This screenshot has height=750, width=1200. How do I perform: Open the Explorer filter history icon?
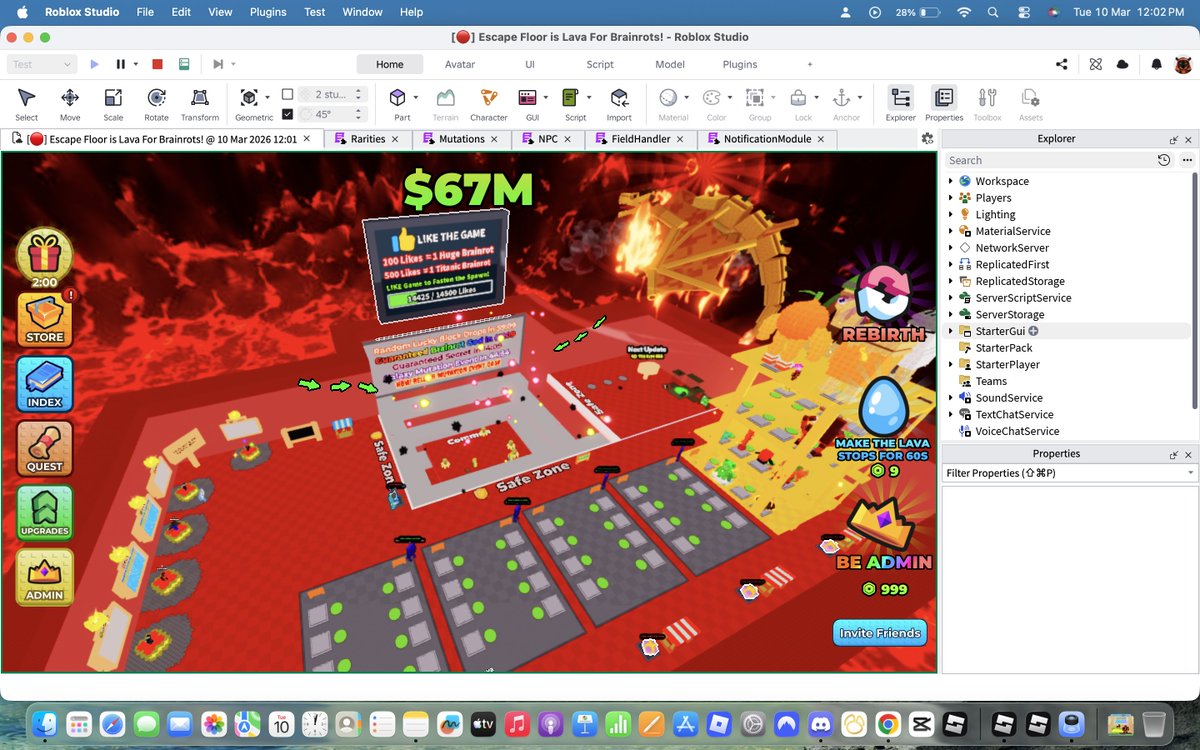pyautogui.click(x=1164, y=160)
